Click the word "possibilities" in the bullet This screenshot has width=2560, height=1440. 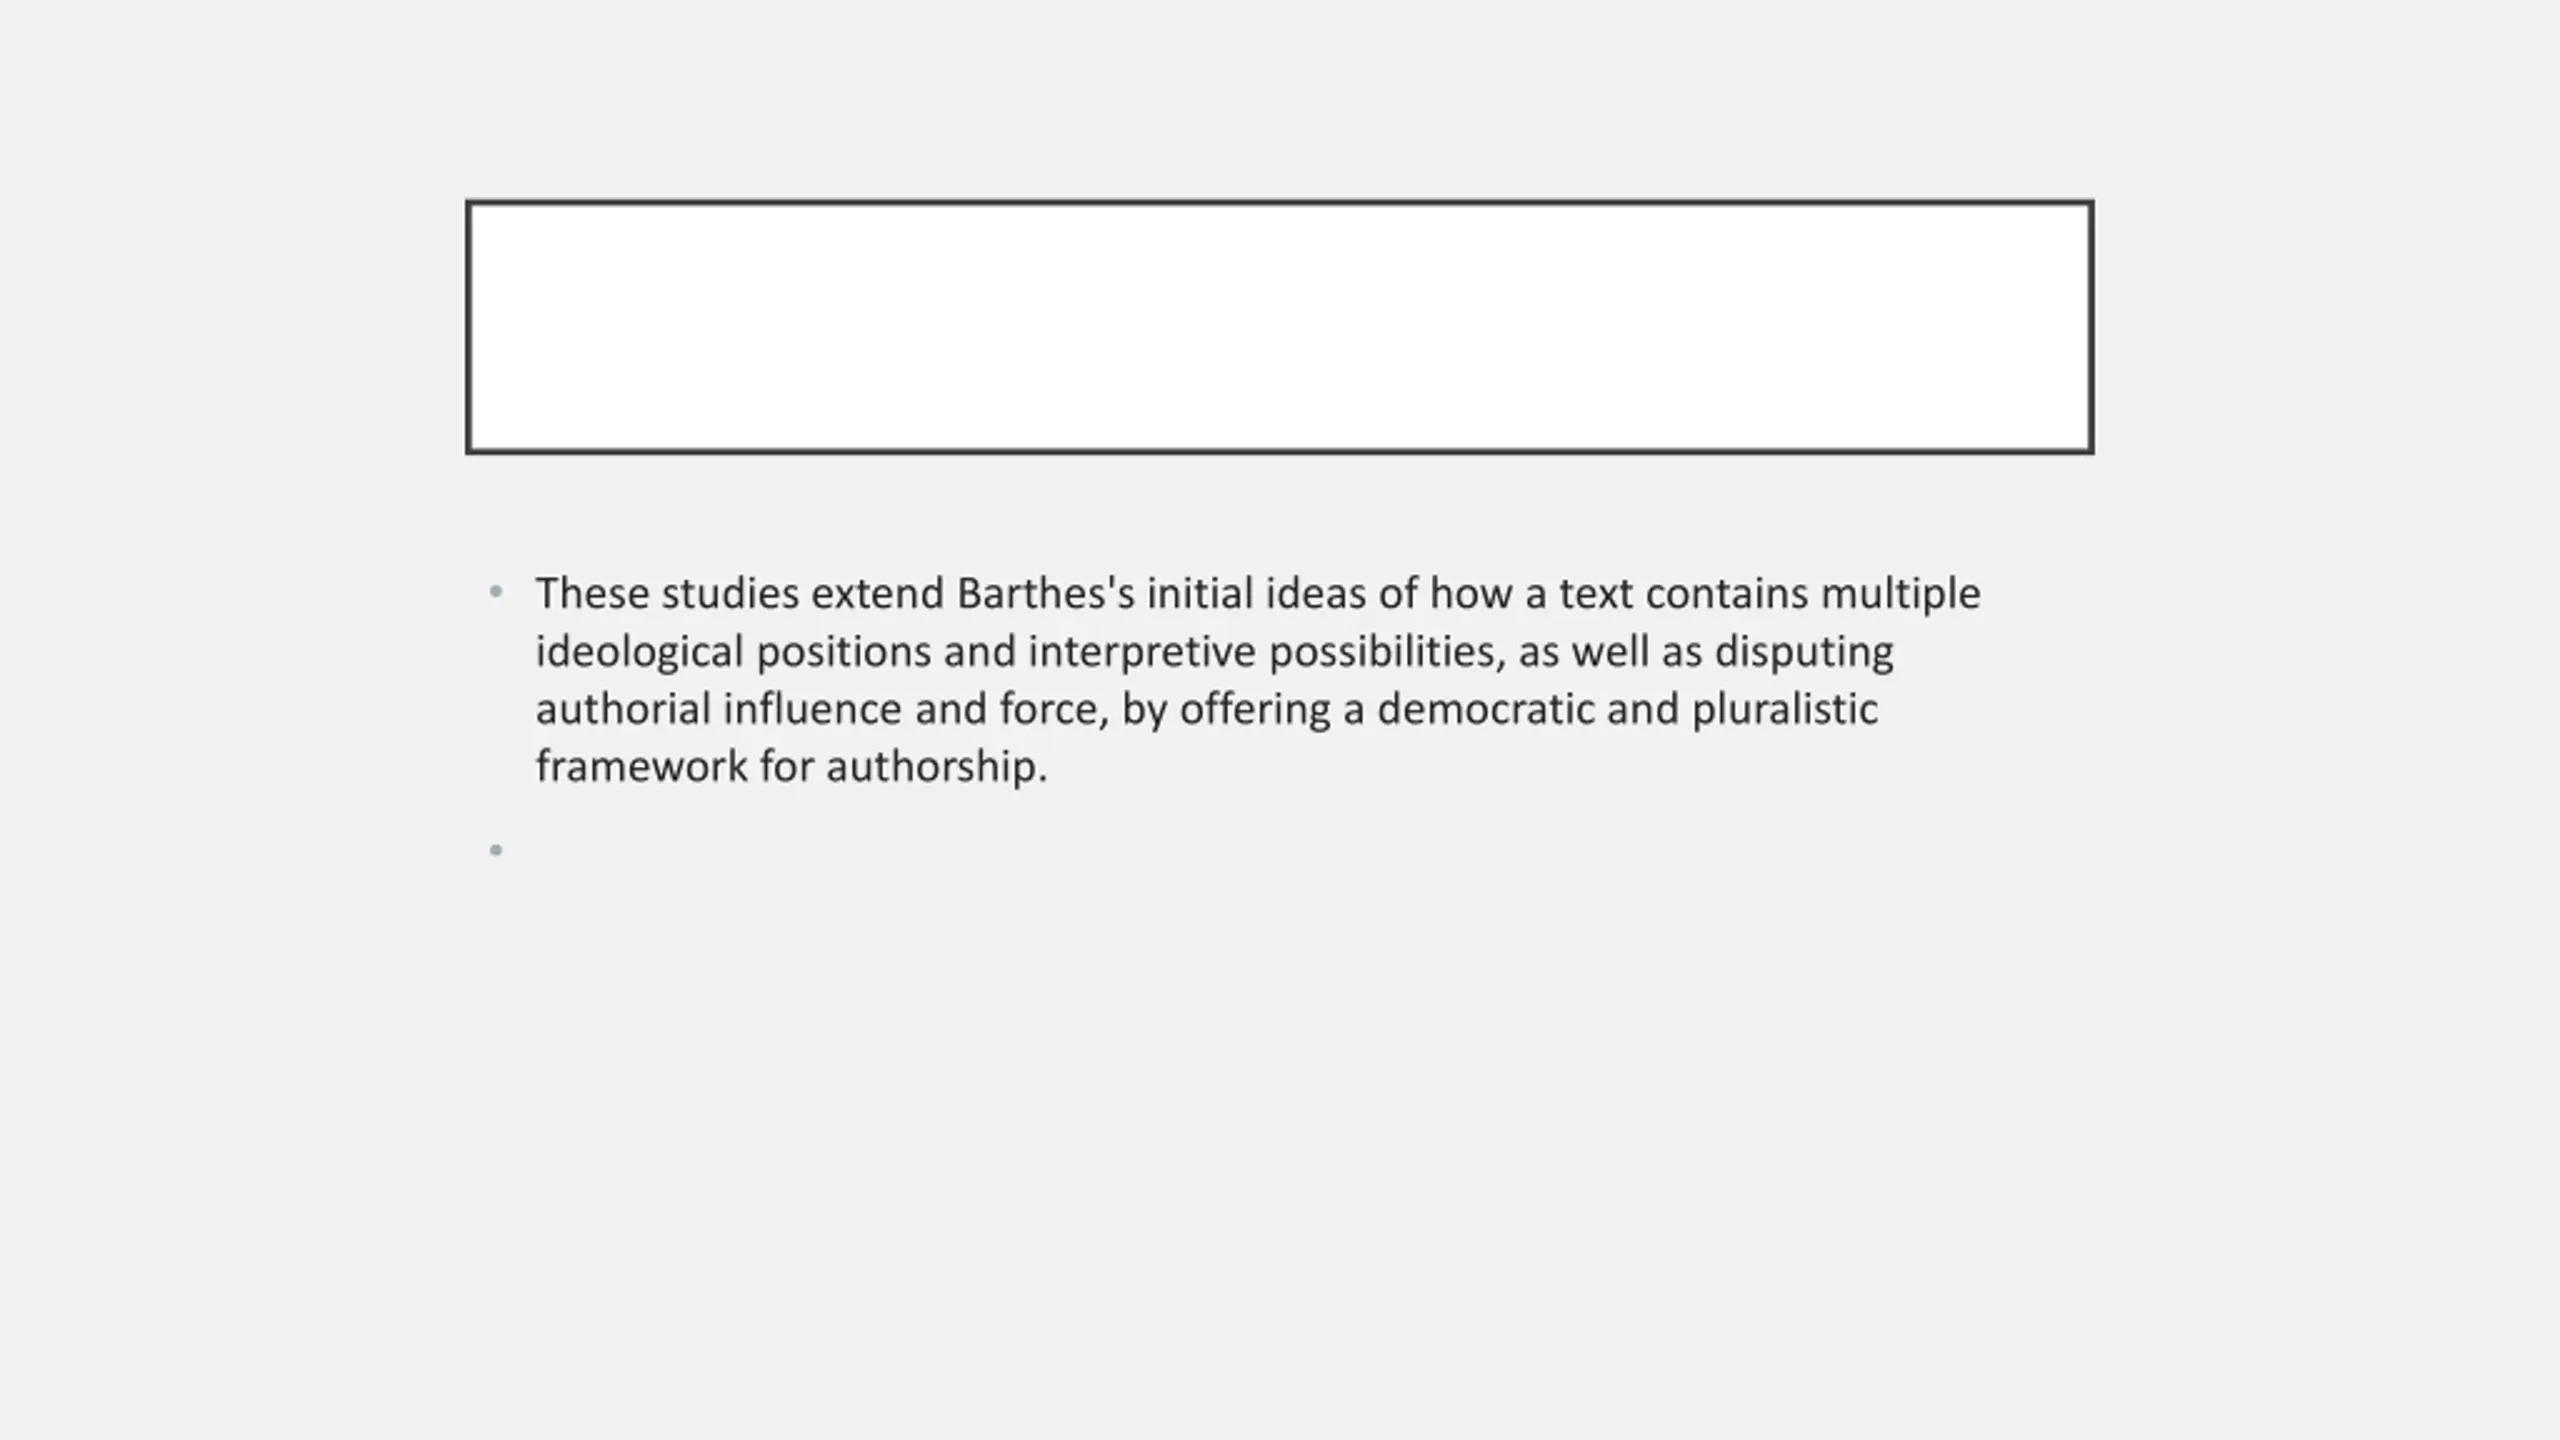coord(1383,654)
